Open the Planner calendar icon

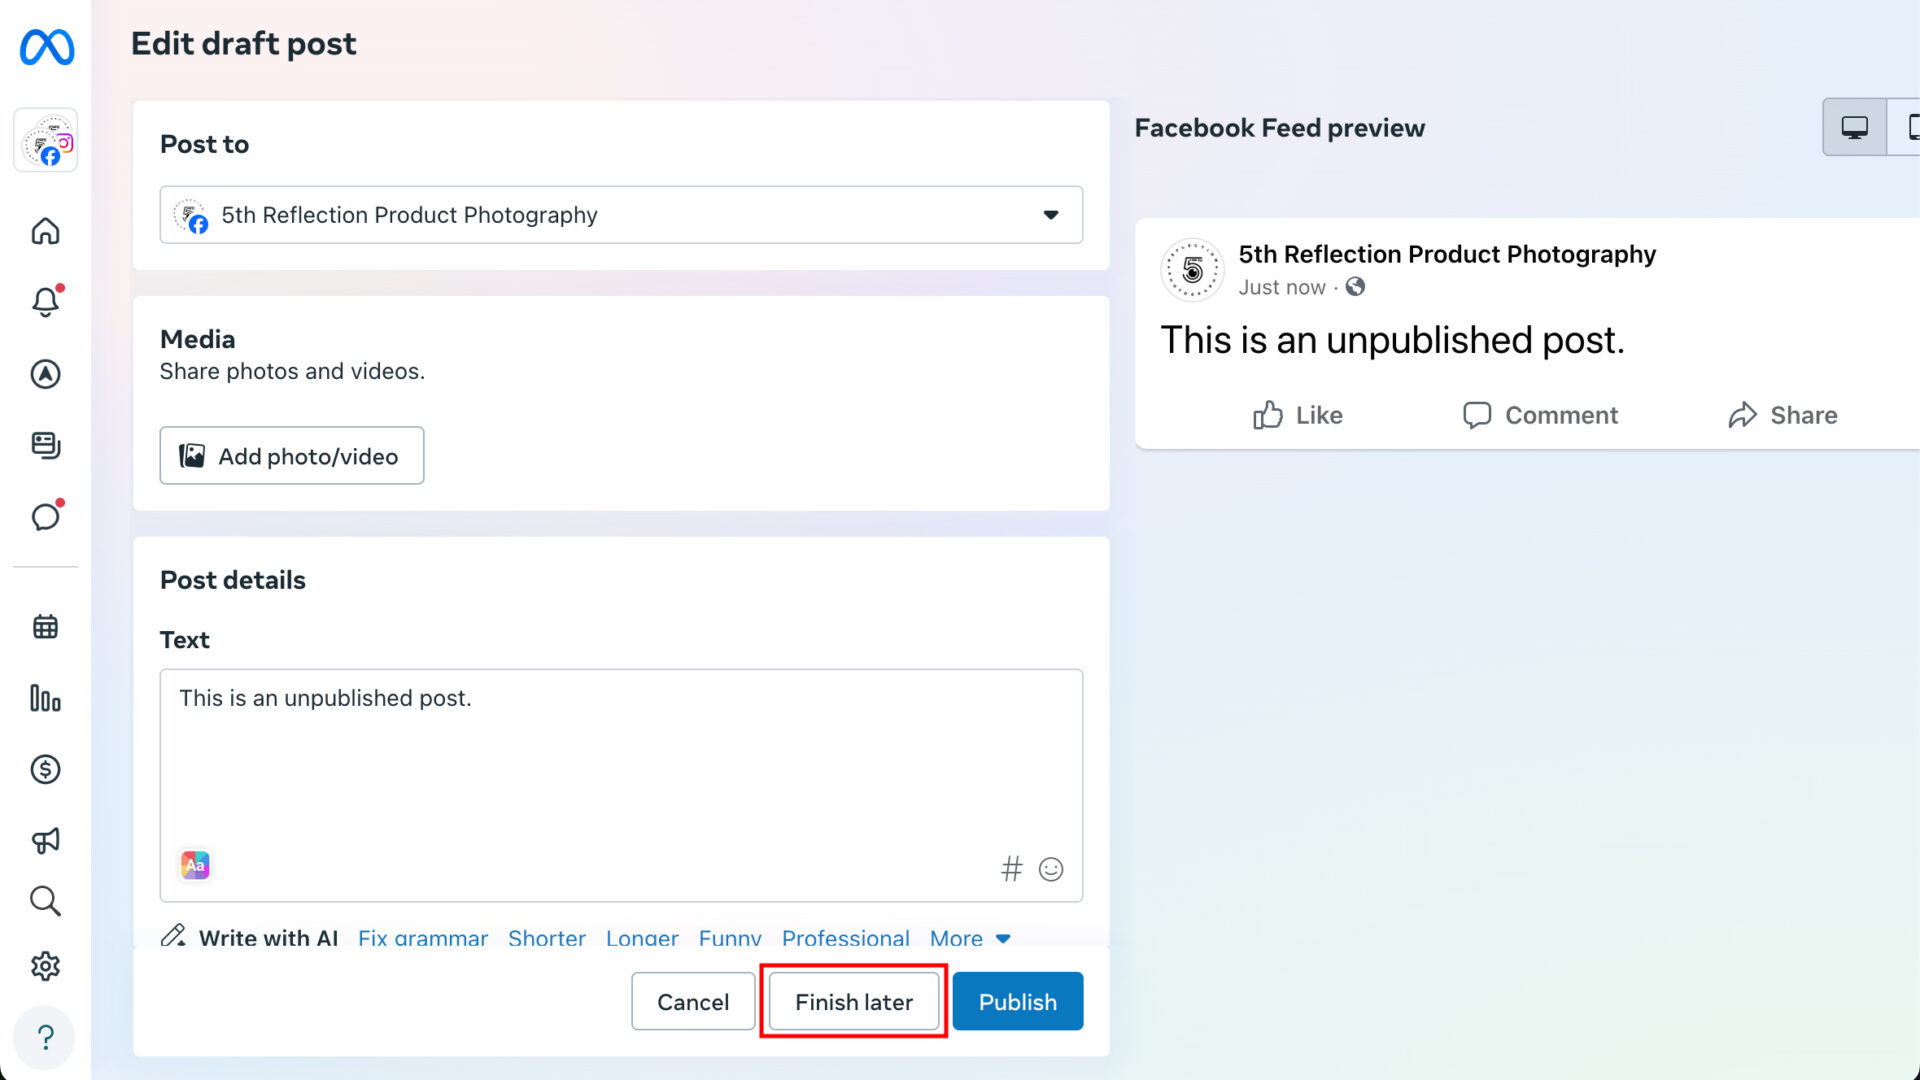point(45,626)
